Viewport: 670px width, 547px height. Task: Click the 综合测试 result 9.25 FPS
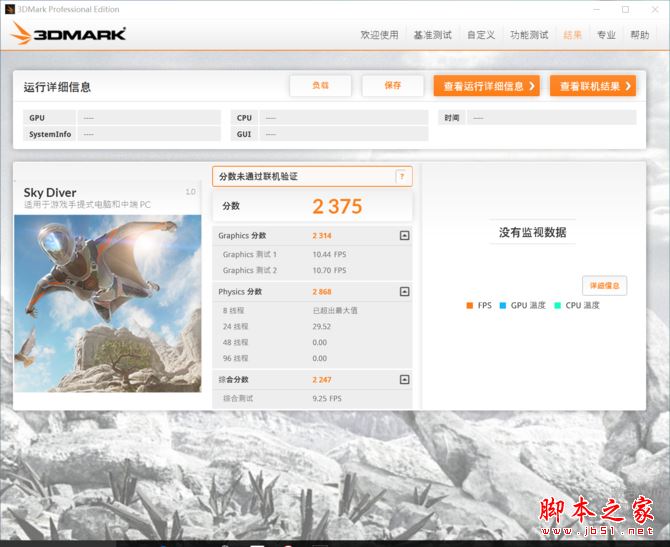(x=327, y=398)
